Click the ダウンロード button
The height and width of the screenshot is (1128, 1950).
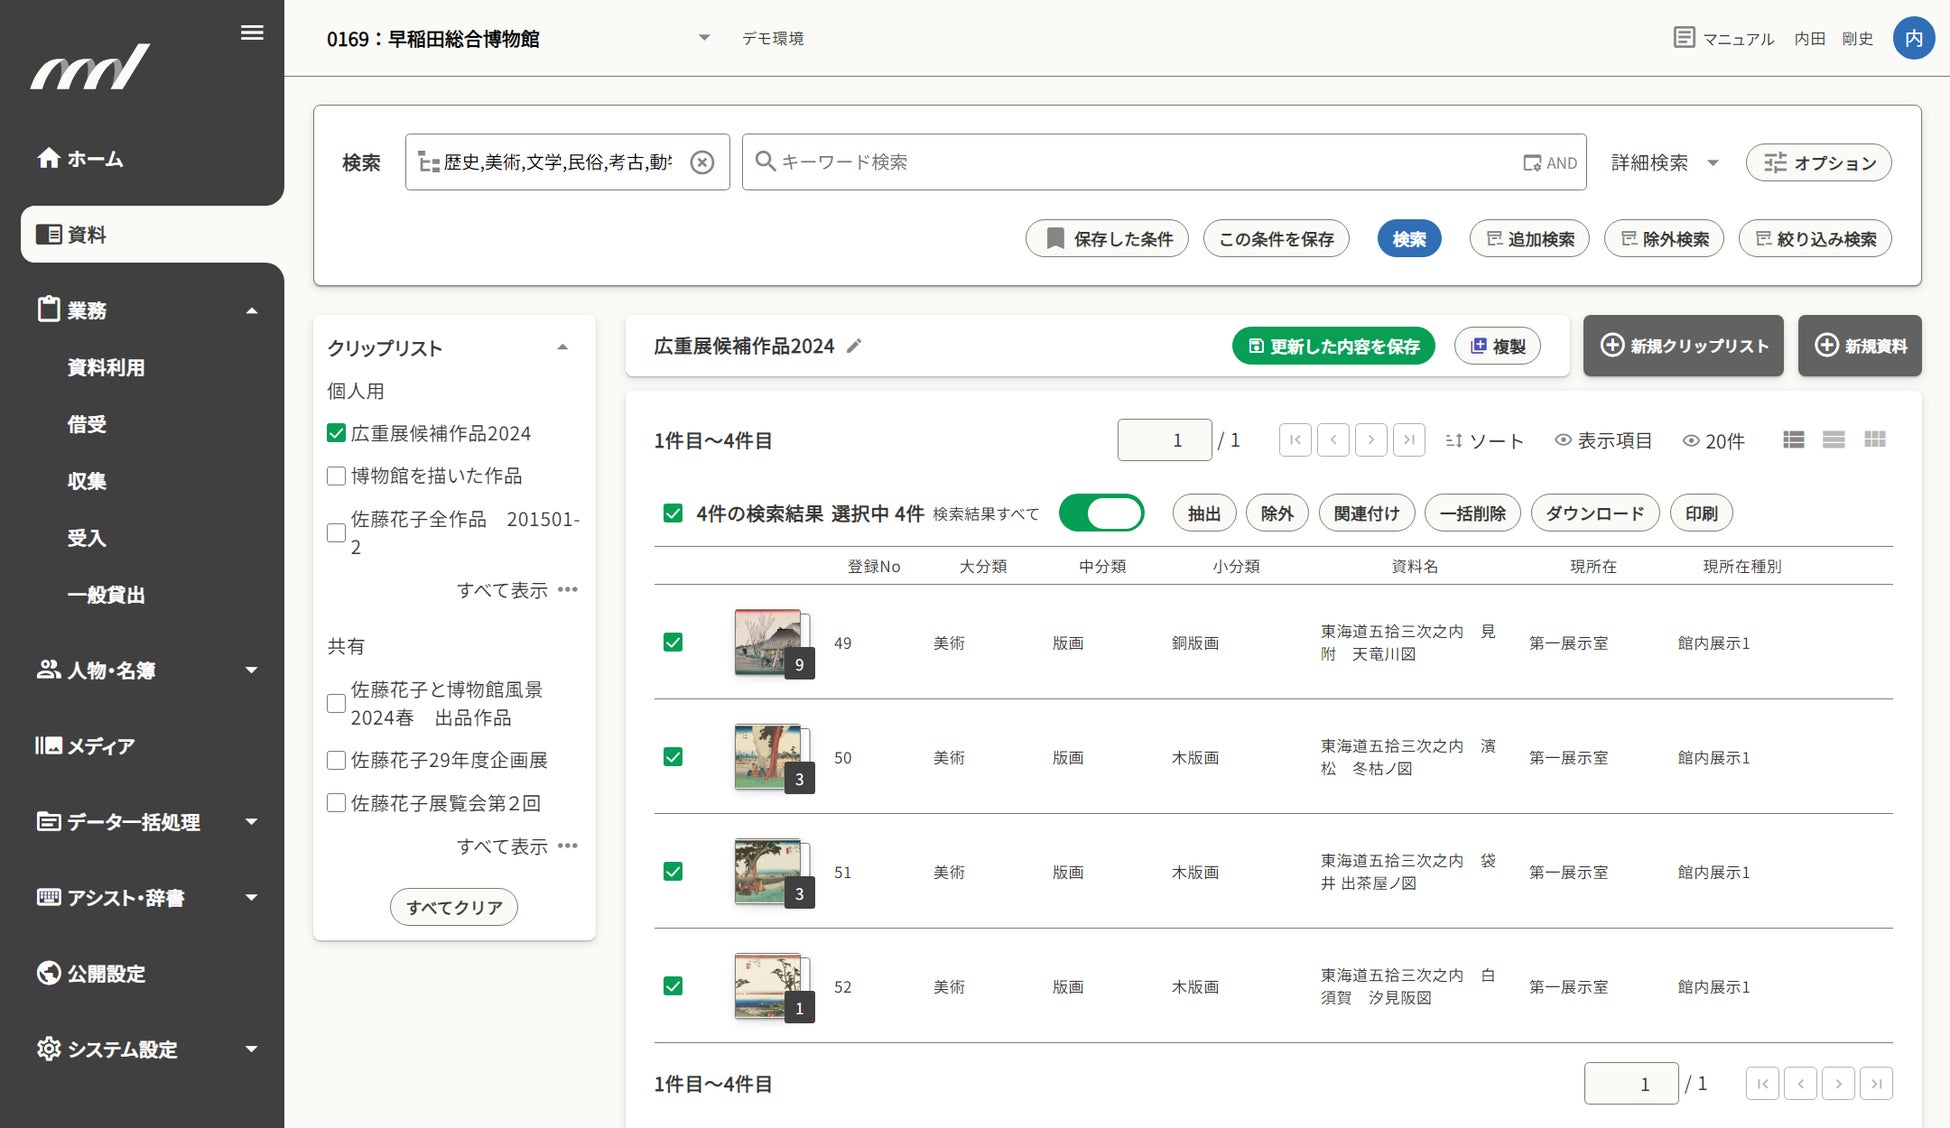1594,513
